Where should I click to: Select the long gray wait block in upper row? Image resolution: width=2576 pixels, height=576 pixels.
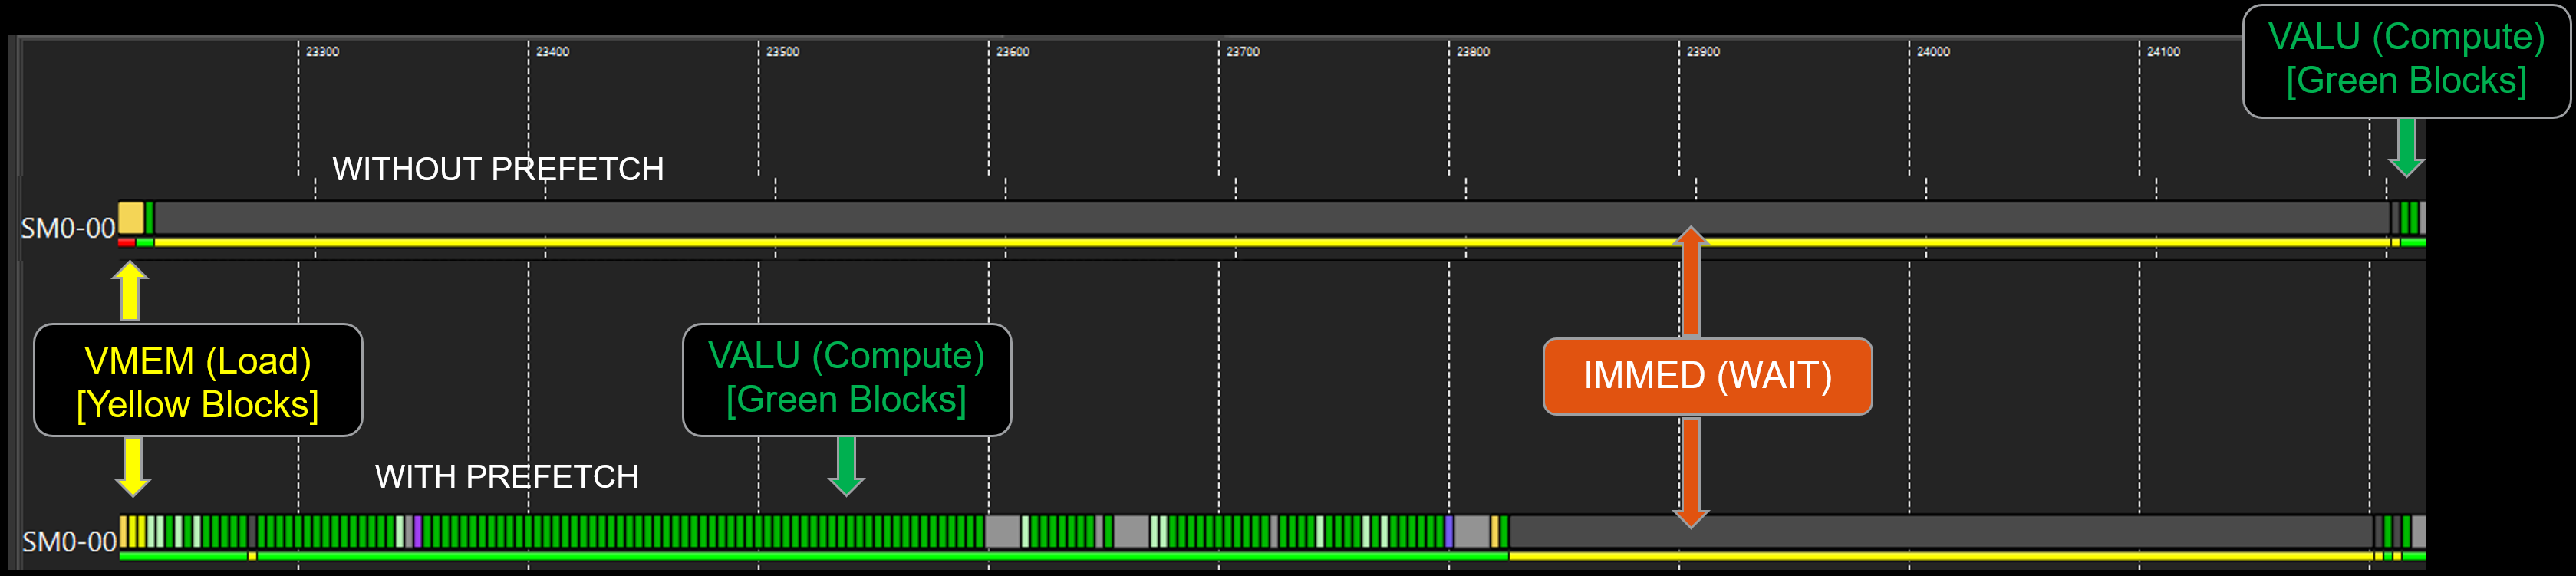pyautogui.click(x=1272, y=218)
